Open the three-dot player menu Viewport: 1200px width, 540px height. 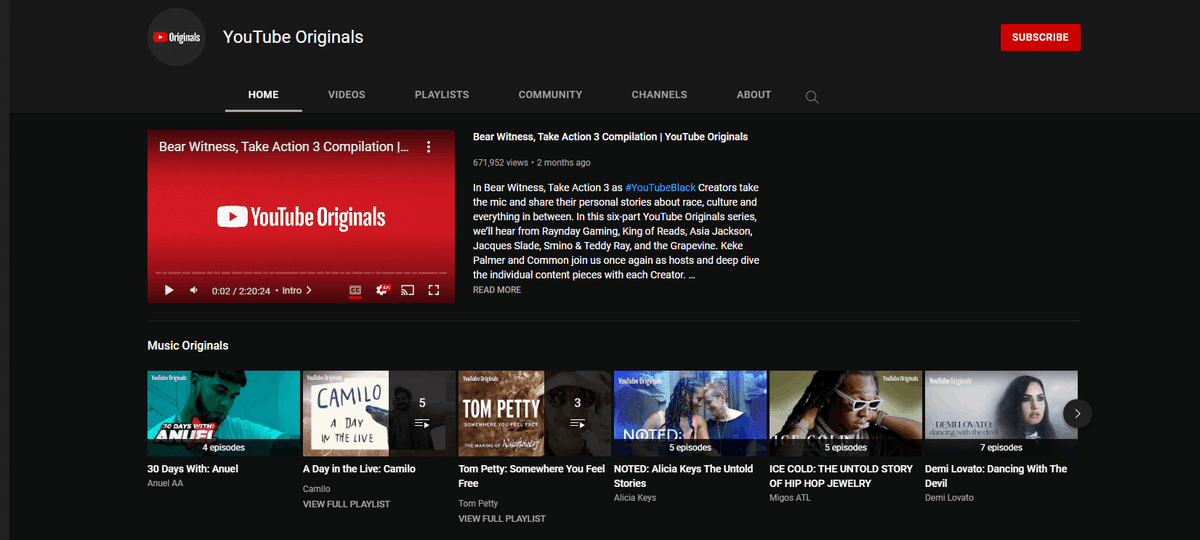[x=428, y=147]
